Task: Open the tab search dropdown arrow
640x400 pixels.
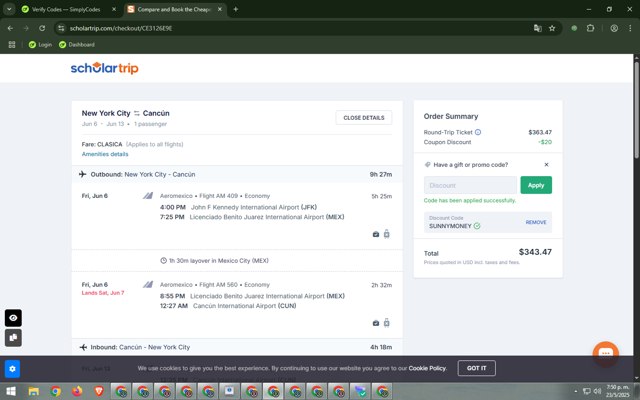Action: pos(9,9)
